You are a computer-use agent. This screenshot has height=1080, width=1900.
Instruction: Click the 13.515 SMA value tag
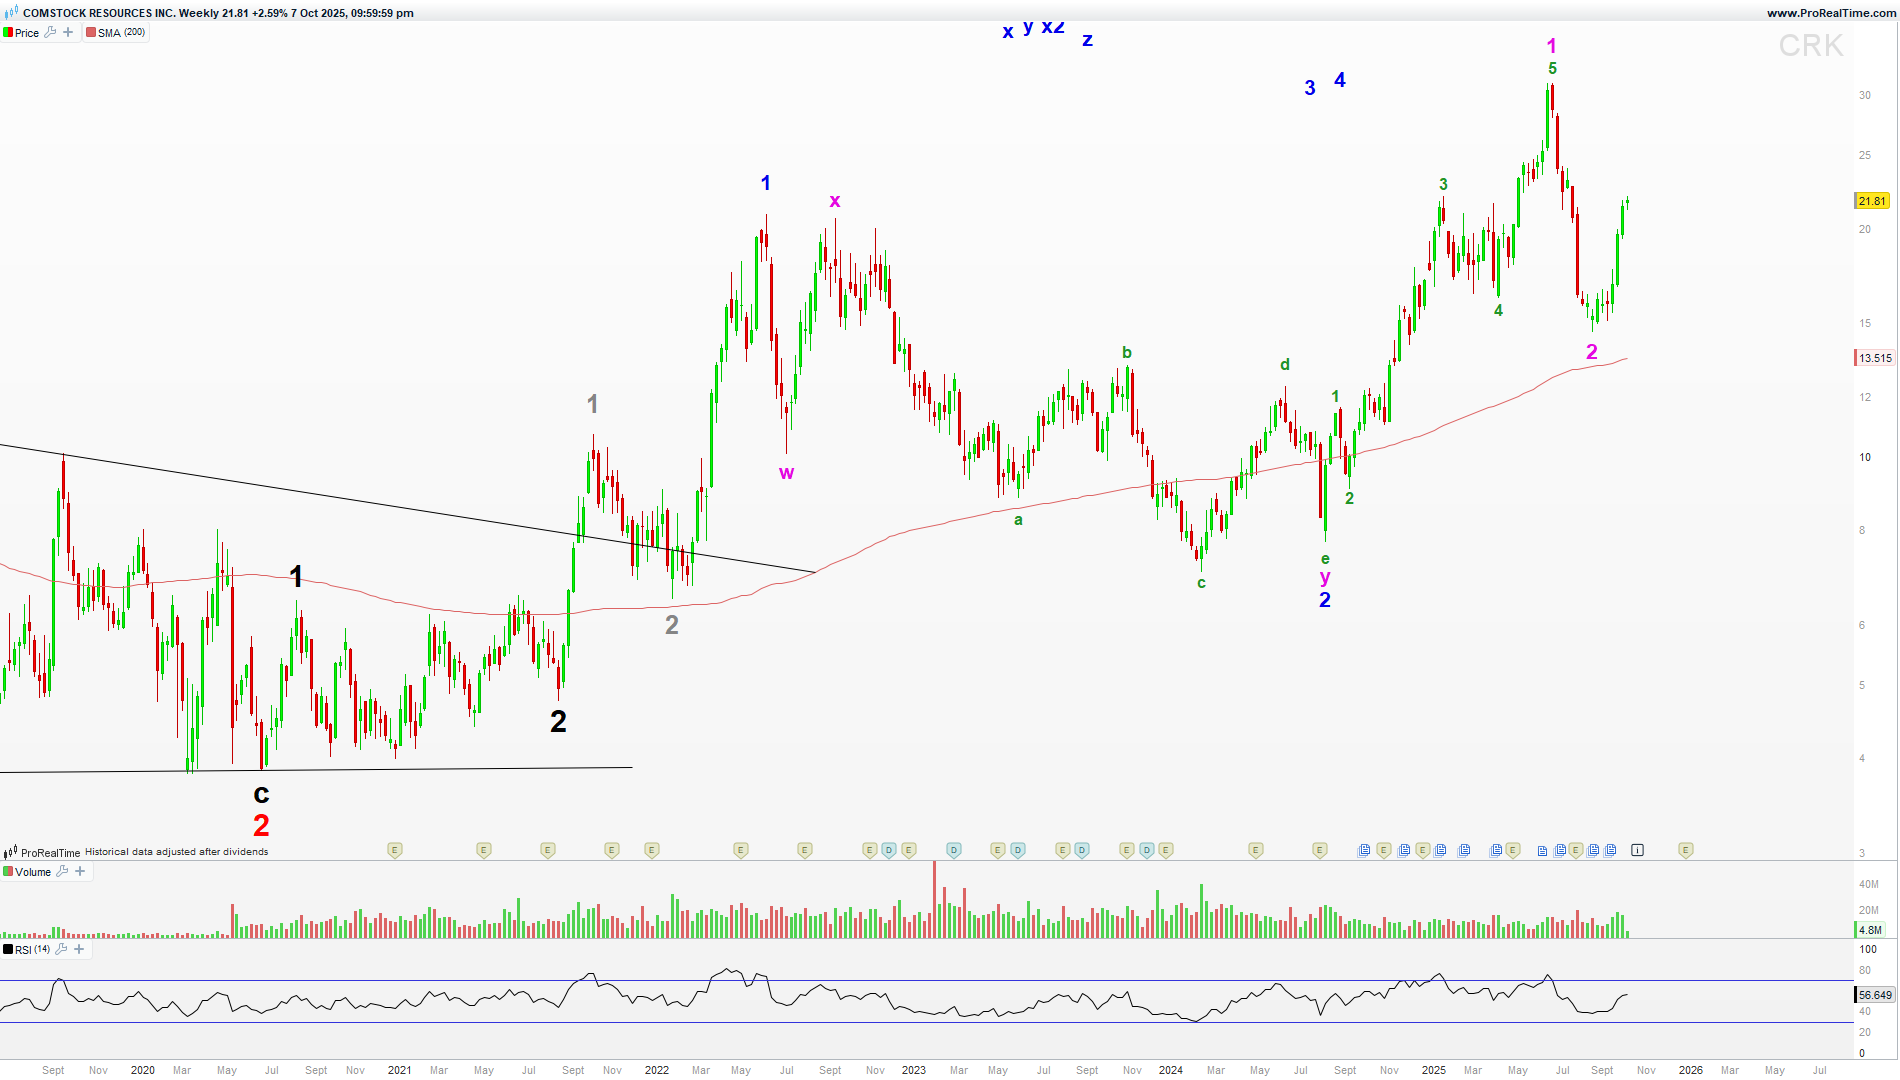1874,358
